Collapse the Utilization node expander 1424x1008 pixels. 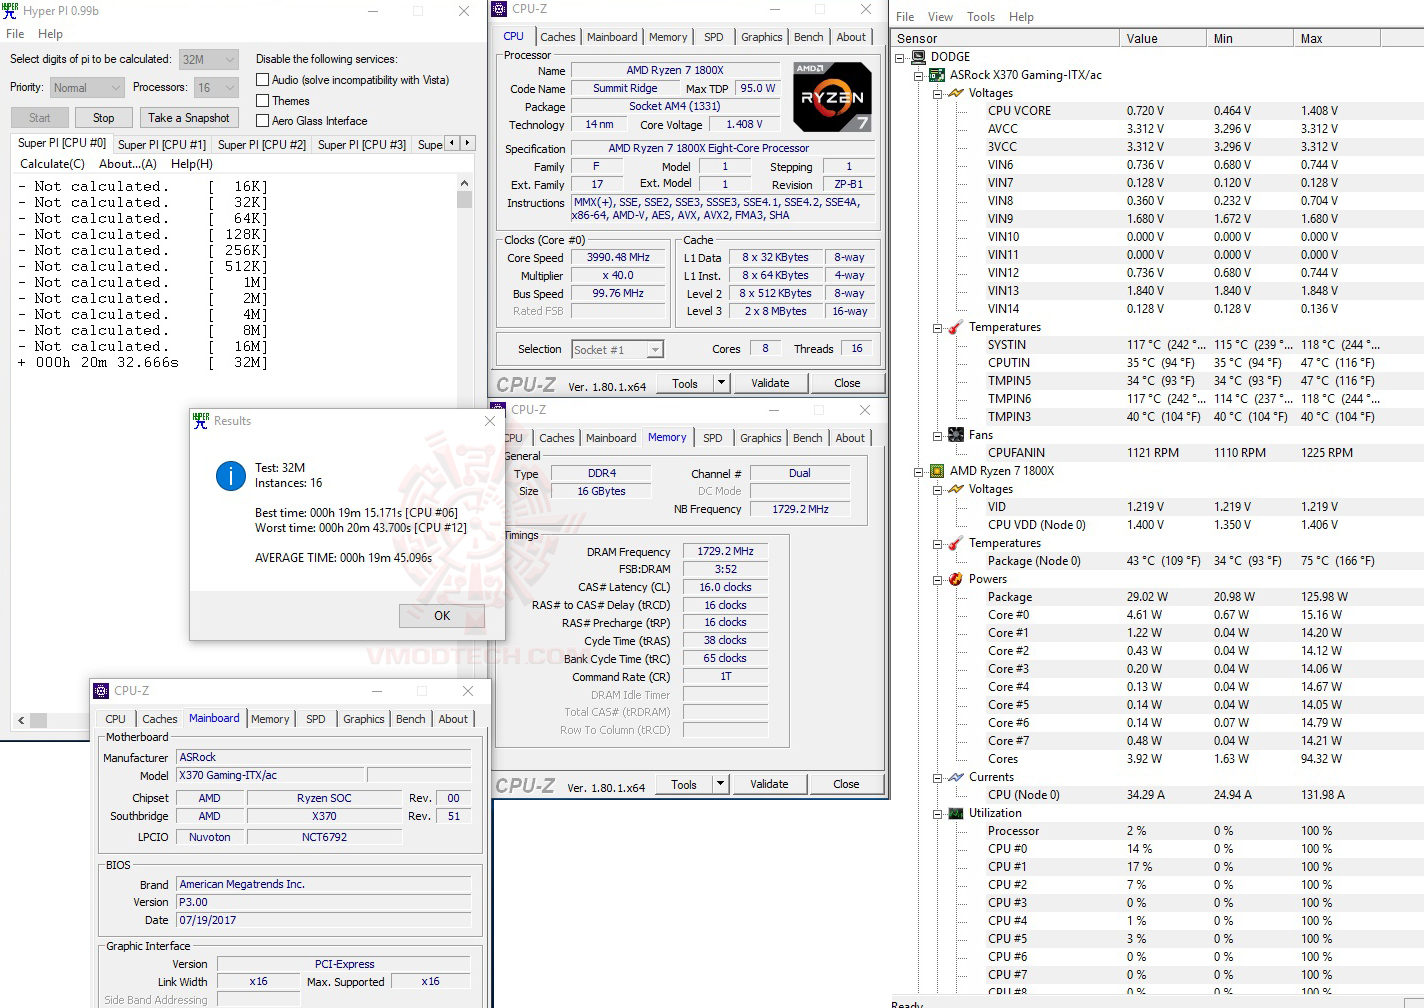pos(937,814)
